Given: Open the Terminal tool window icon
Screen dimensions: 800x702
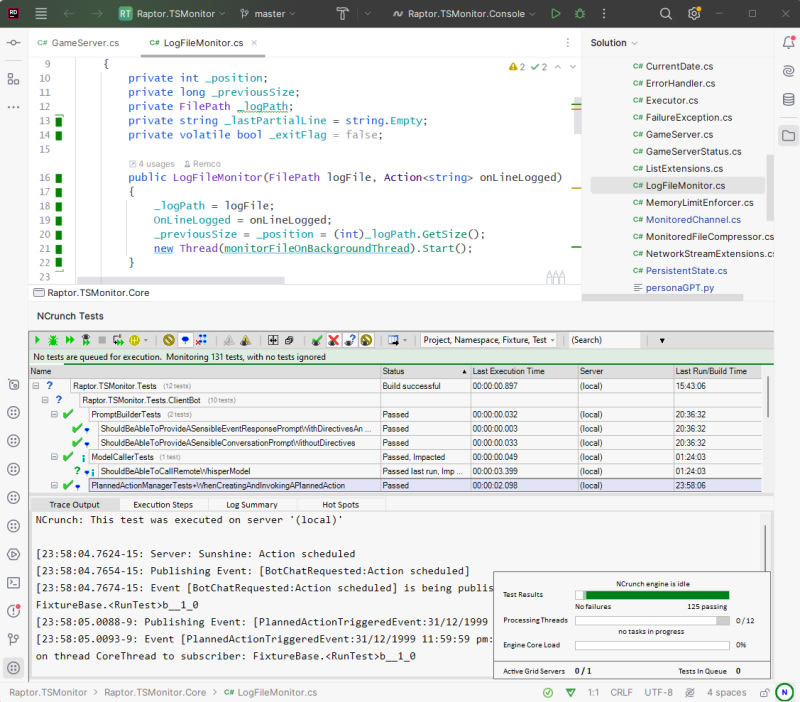Looking at the screenshot, I should point(14,583).
